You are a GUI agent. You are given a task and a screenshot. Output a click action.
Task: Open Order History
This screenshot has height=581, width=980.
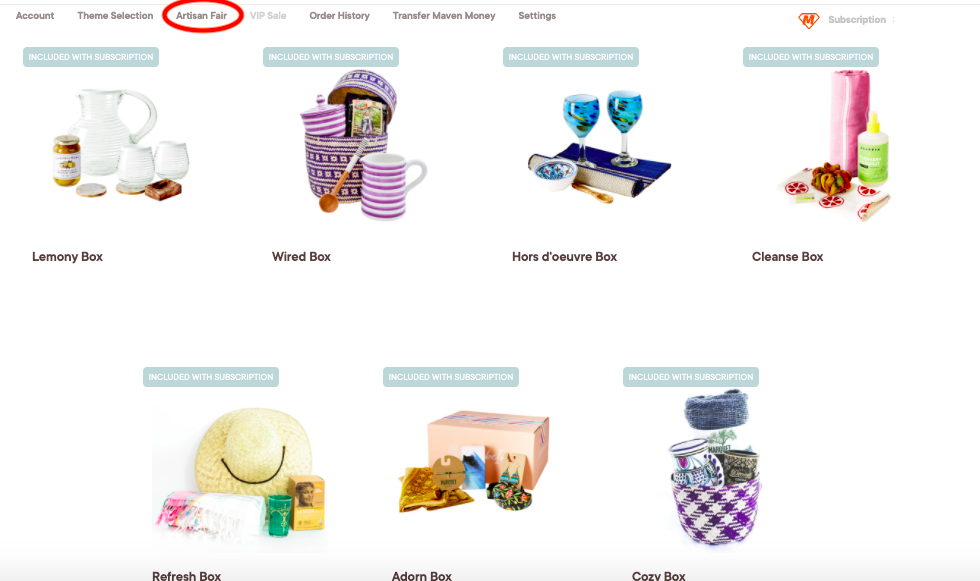[339, 16]
